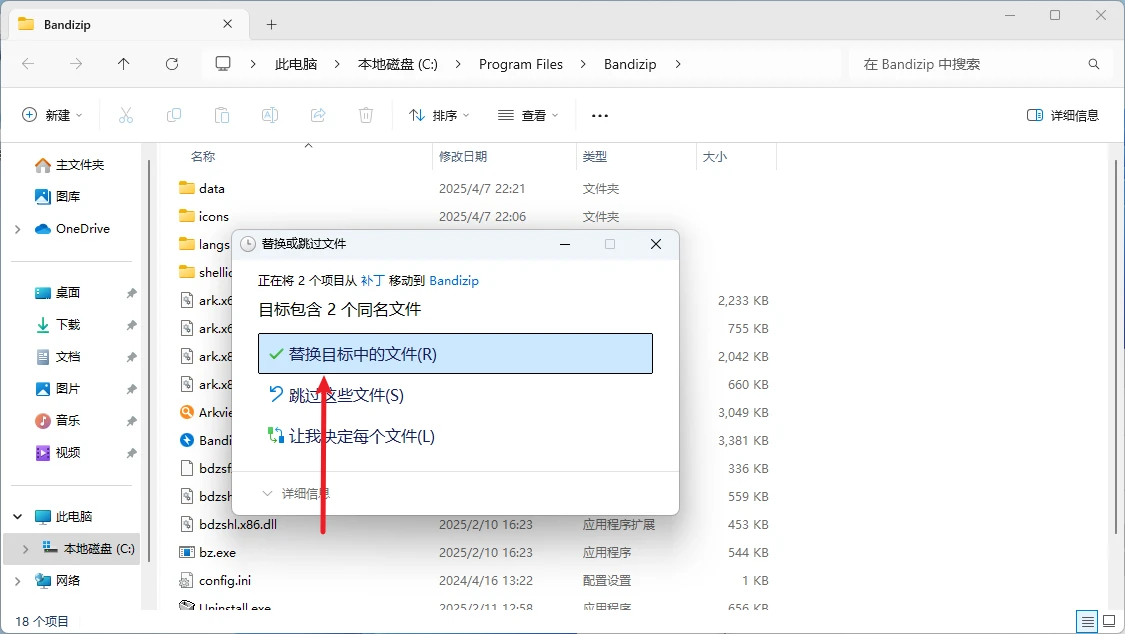The height and width of the screenshot is (634, 1125).
Task: Click the monitor icon in address bar
Action: click(x=223, y=64)
